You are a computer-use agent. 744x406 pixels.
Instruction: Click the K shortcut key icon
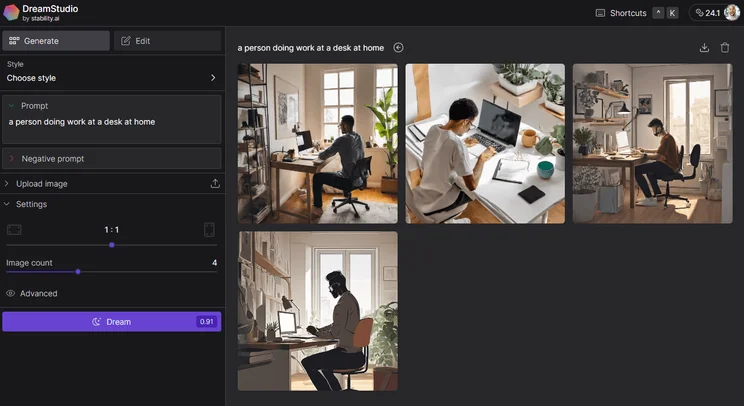pos(672,13)
